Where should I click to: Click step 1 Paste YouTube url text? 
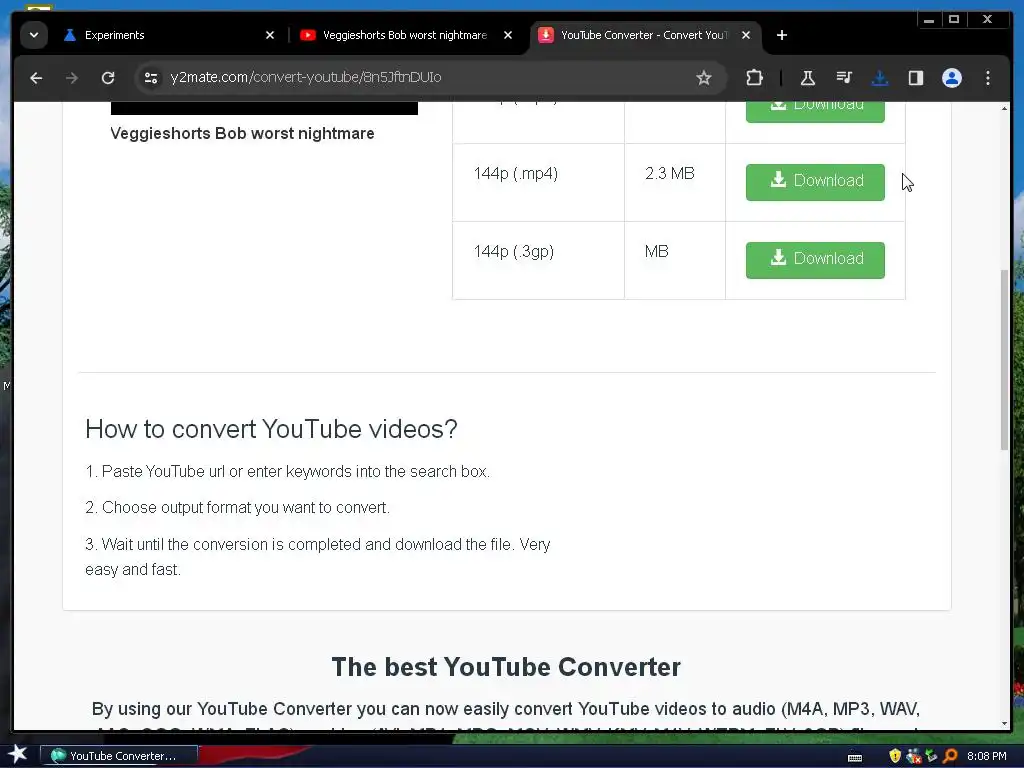[287, 472]
